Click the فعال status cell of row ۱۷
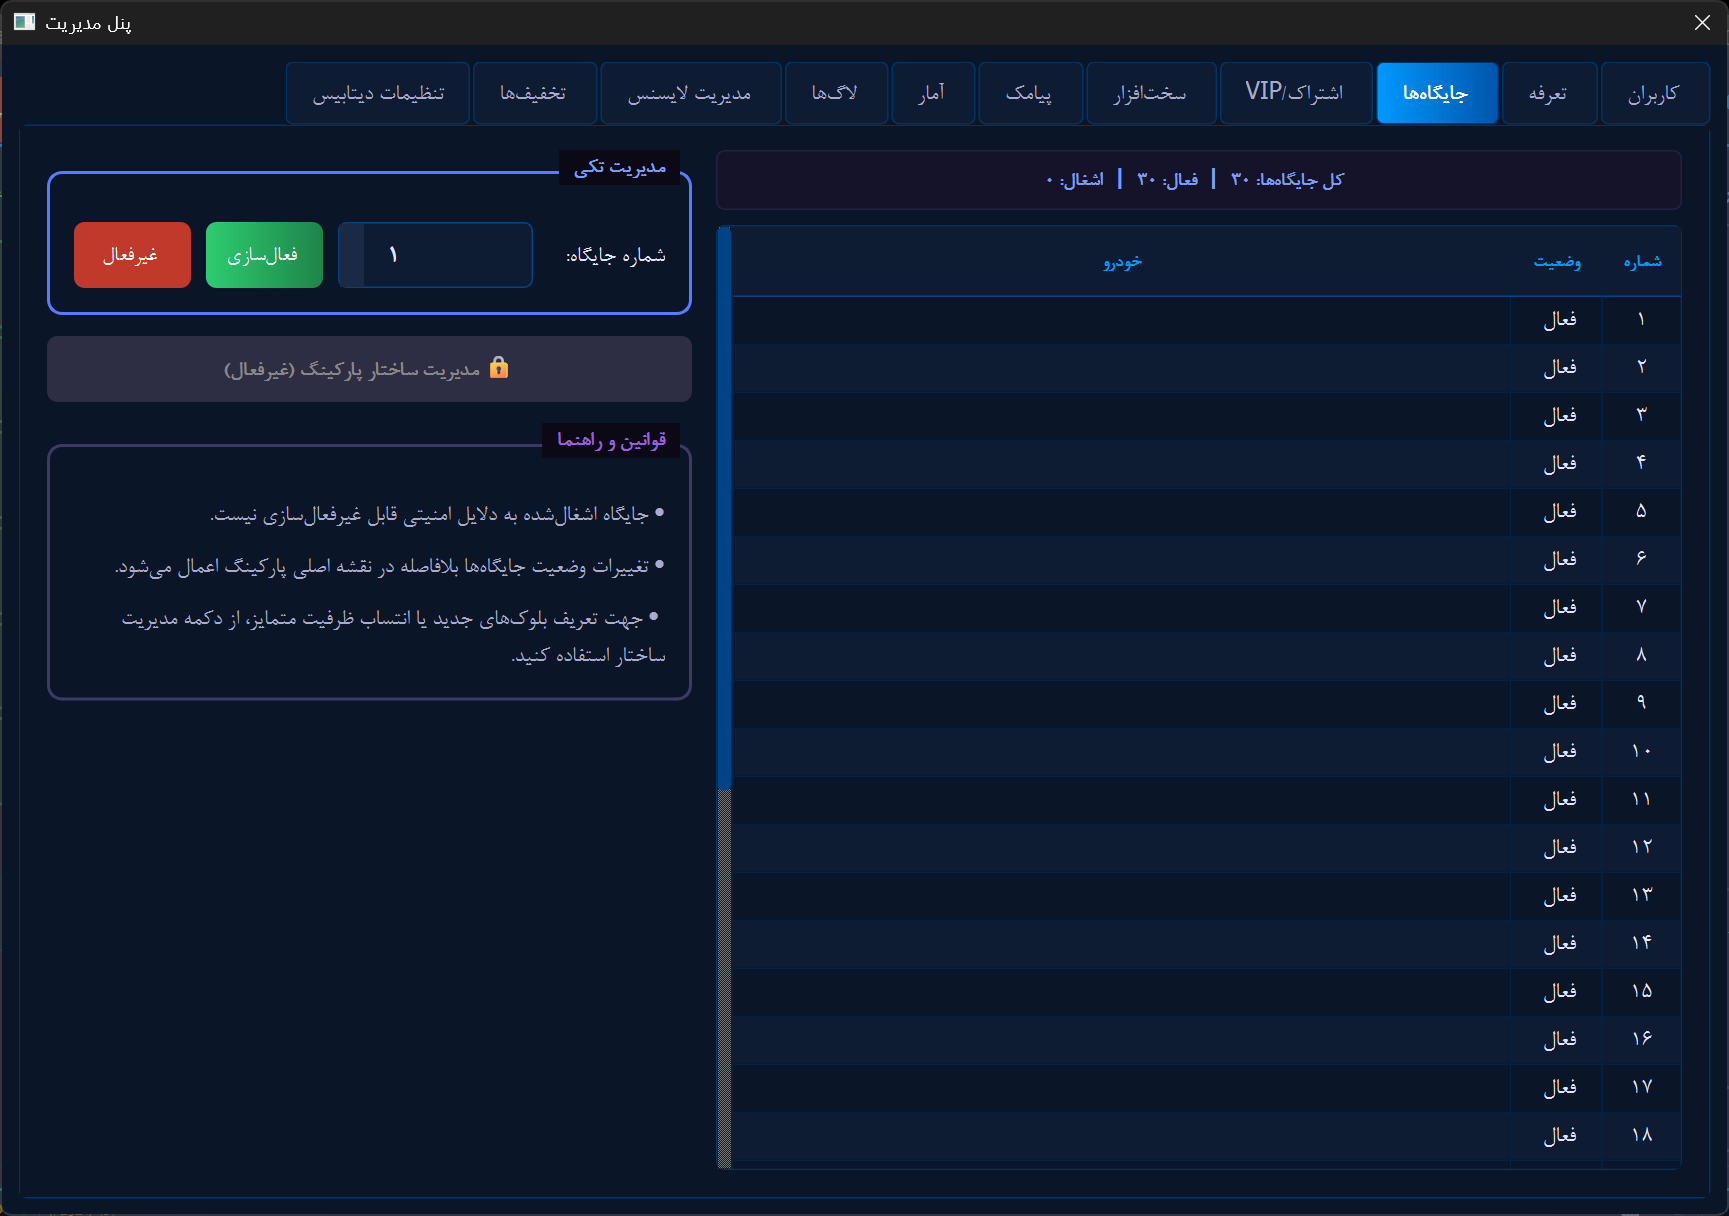This screenshot has height=1216, width=1729. click(1557, 1087)
